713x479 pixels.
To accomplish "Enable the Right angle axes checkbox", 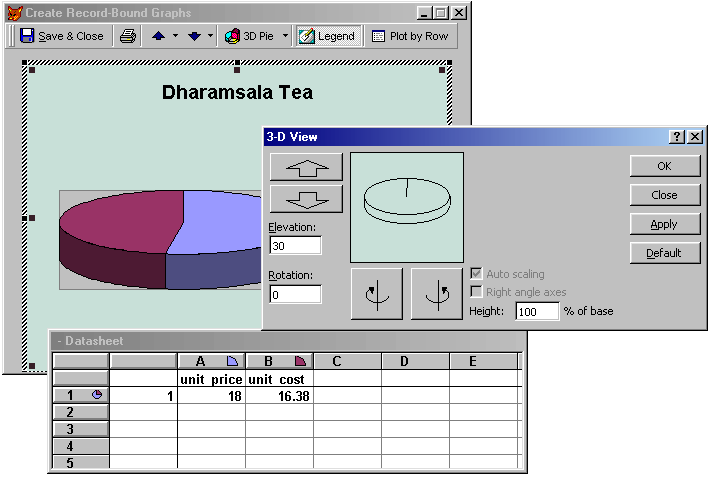I will pyautogui.click(x=476, y=292).
